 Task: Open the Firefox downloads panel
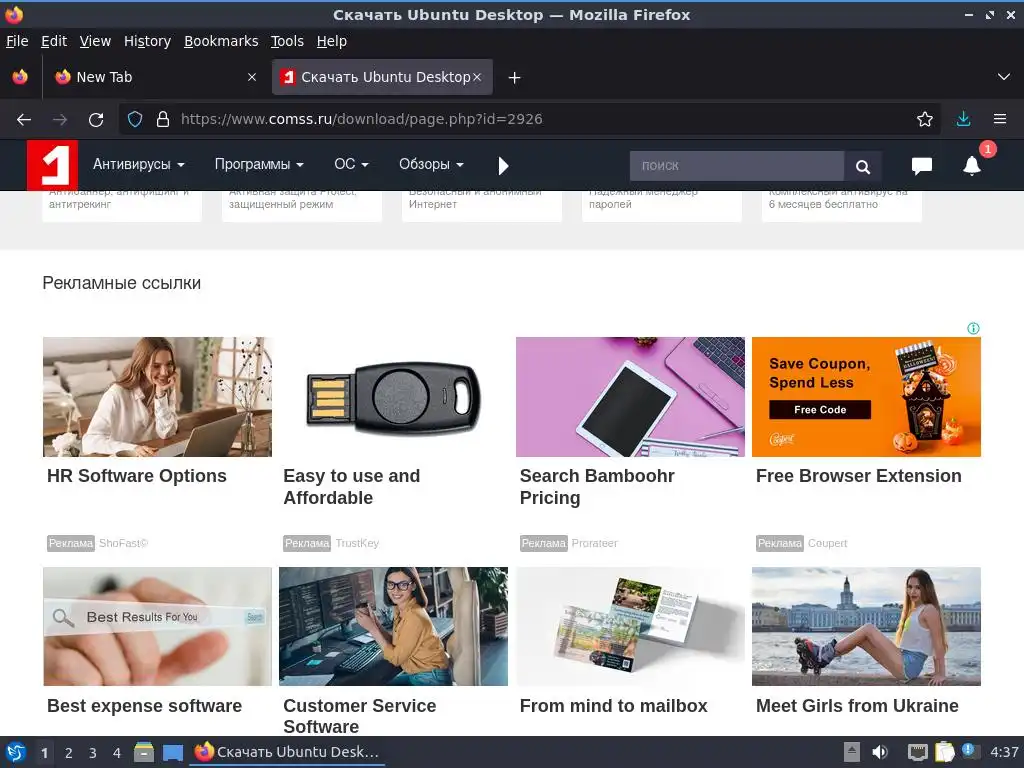[x=963, y=119]
